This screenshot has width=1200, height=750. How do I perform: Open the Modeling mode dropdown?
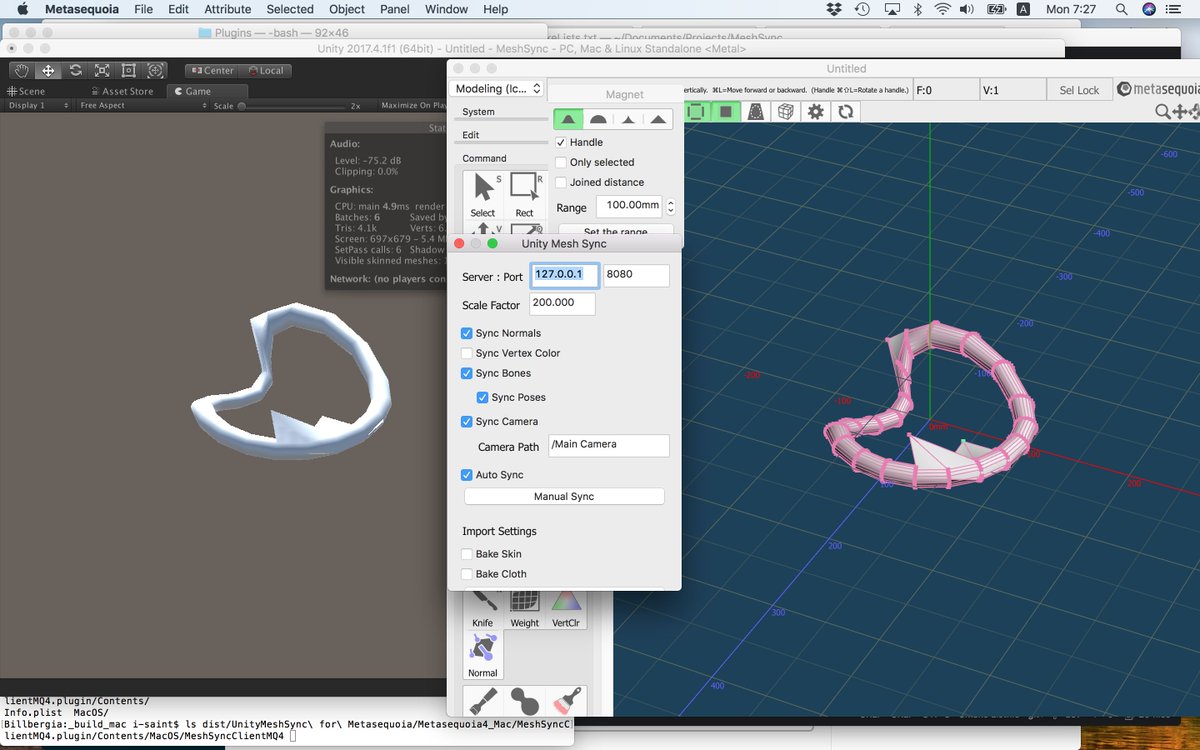497,89
